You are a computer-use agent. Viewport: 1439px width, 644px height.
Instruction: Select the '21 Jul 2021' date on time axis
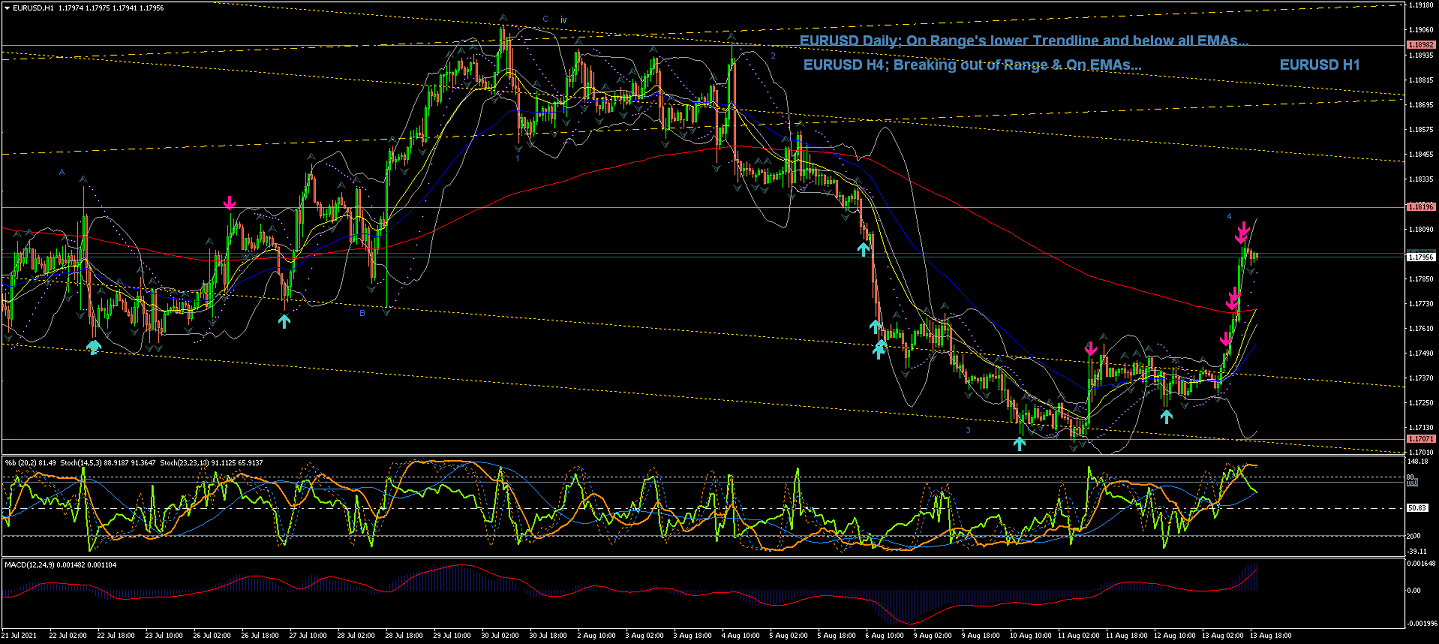point(20,635)
